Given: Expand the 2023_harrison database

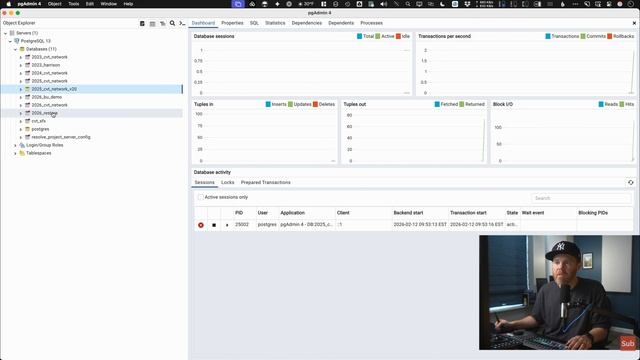Looking at the screenshot, I should [21, 65].
